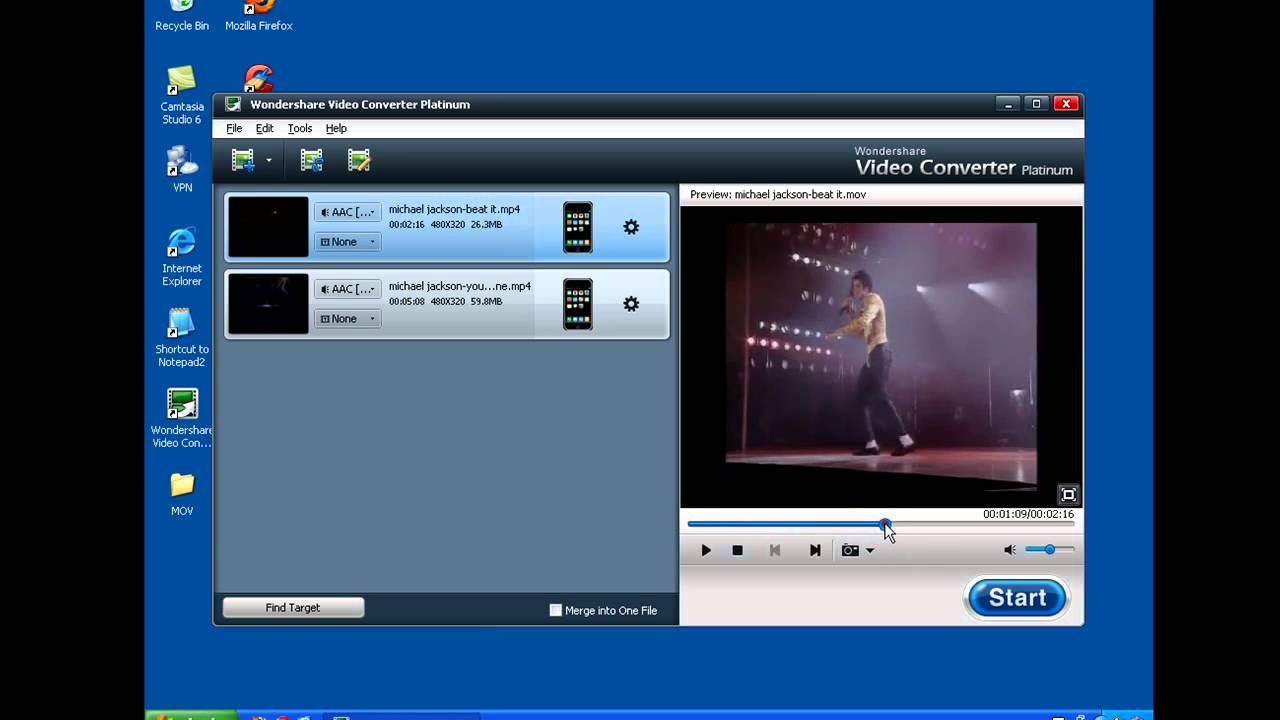Click the 00:01:09/00:02:16 playback time label
The height and width of the screenshot is (720, 1280).
[1028, 514]
